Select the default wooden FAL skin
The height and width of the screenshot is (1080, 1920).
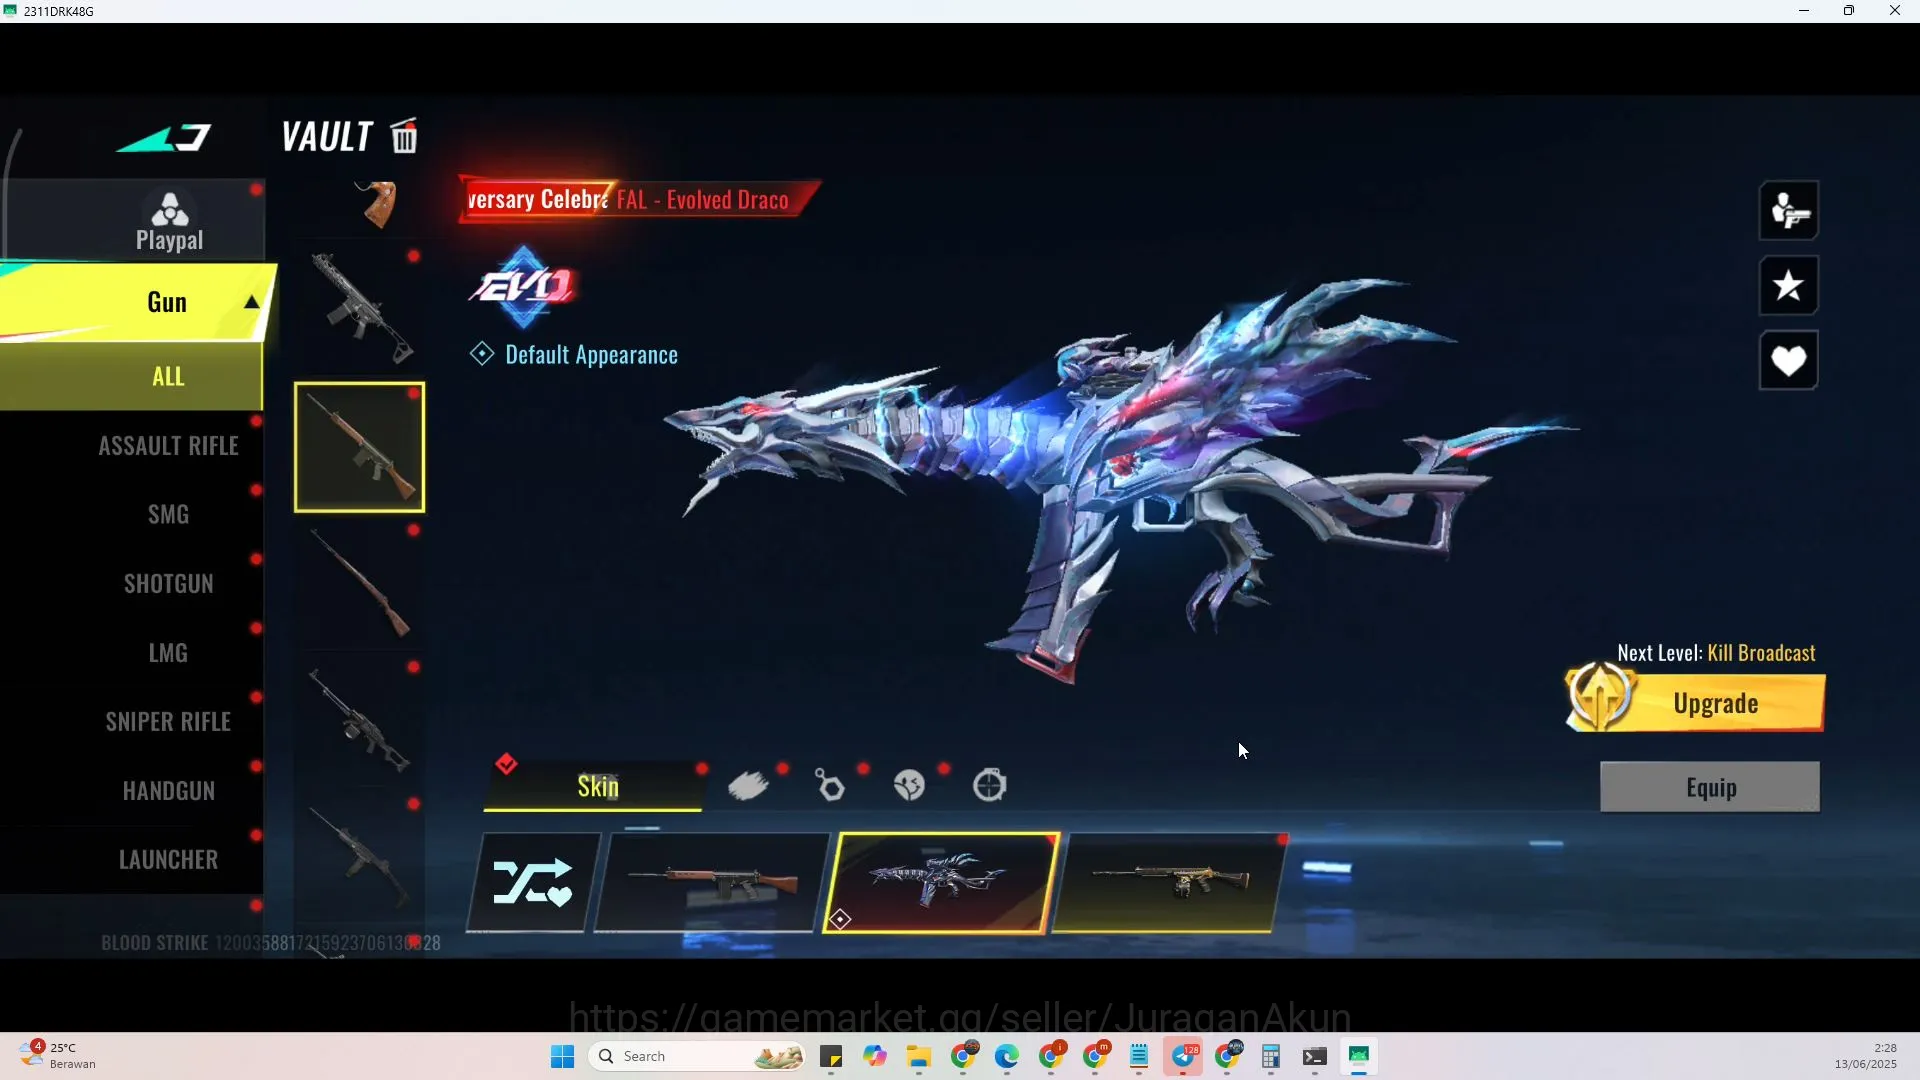(711, 883)
